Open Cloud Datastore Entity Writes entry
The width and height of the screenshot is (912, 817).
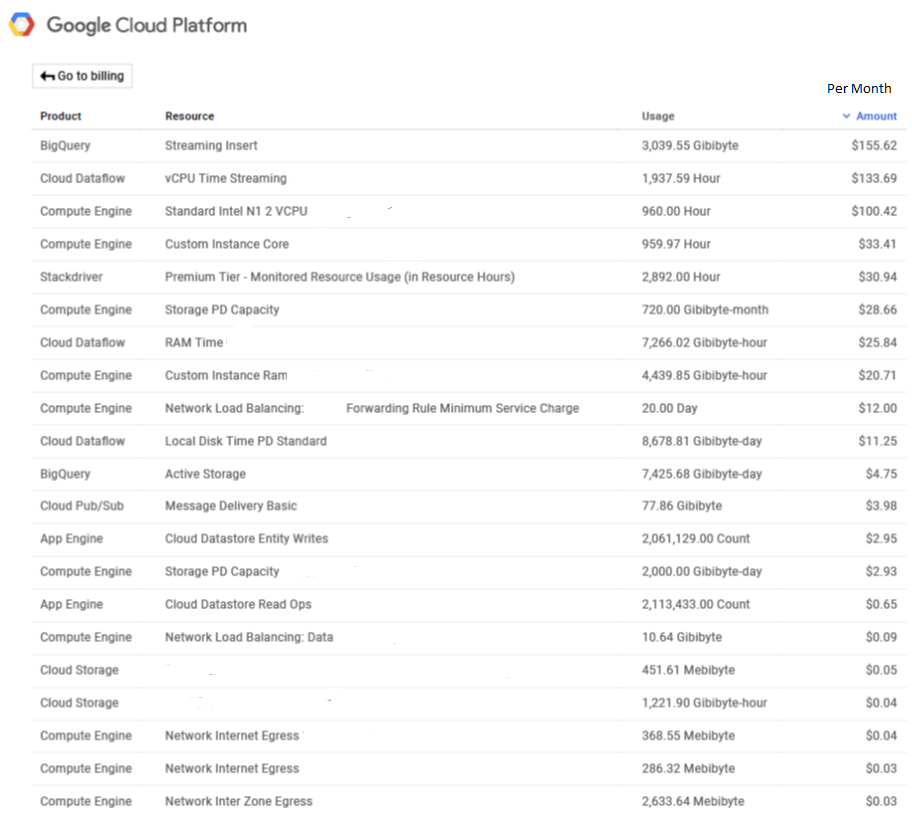pyautogui.click(x=246, y=538)
